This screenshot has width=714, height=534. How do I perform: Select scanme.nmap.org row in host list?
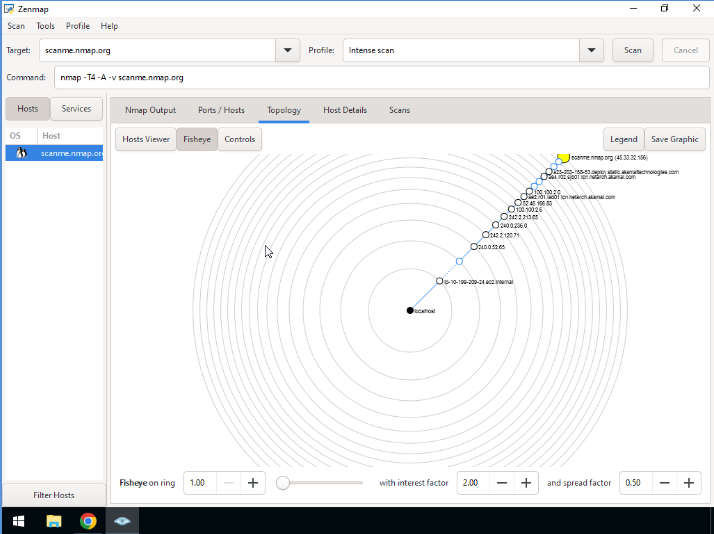click(x=54, y=153)
